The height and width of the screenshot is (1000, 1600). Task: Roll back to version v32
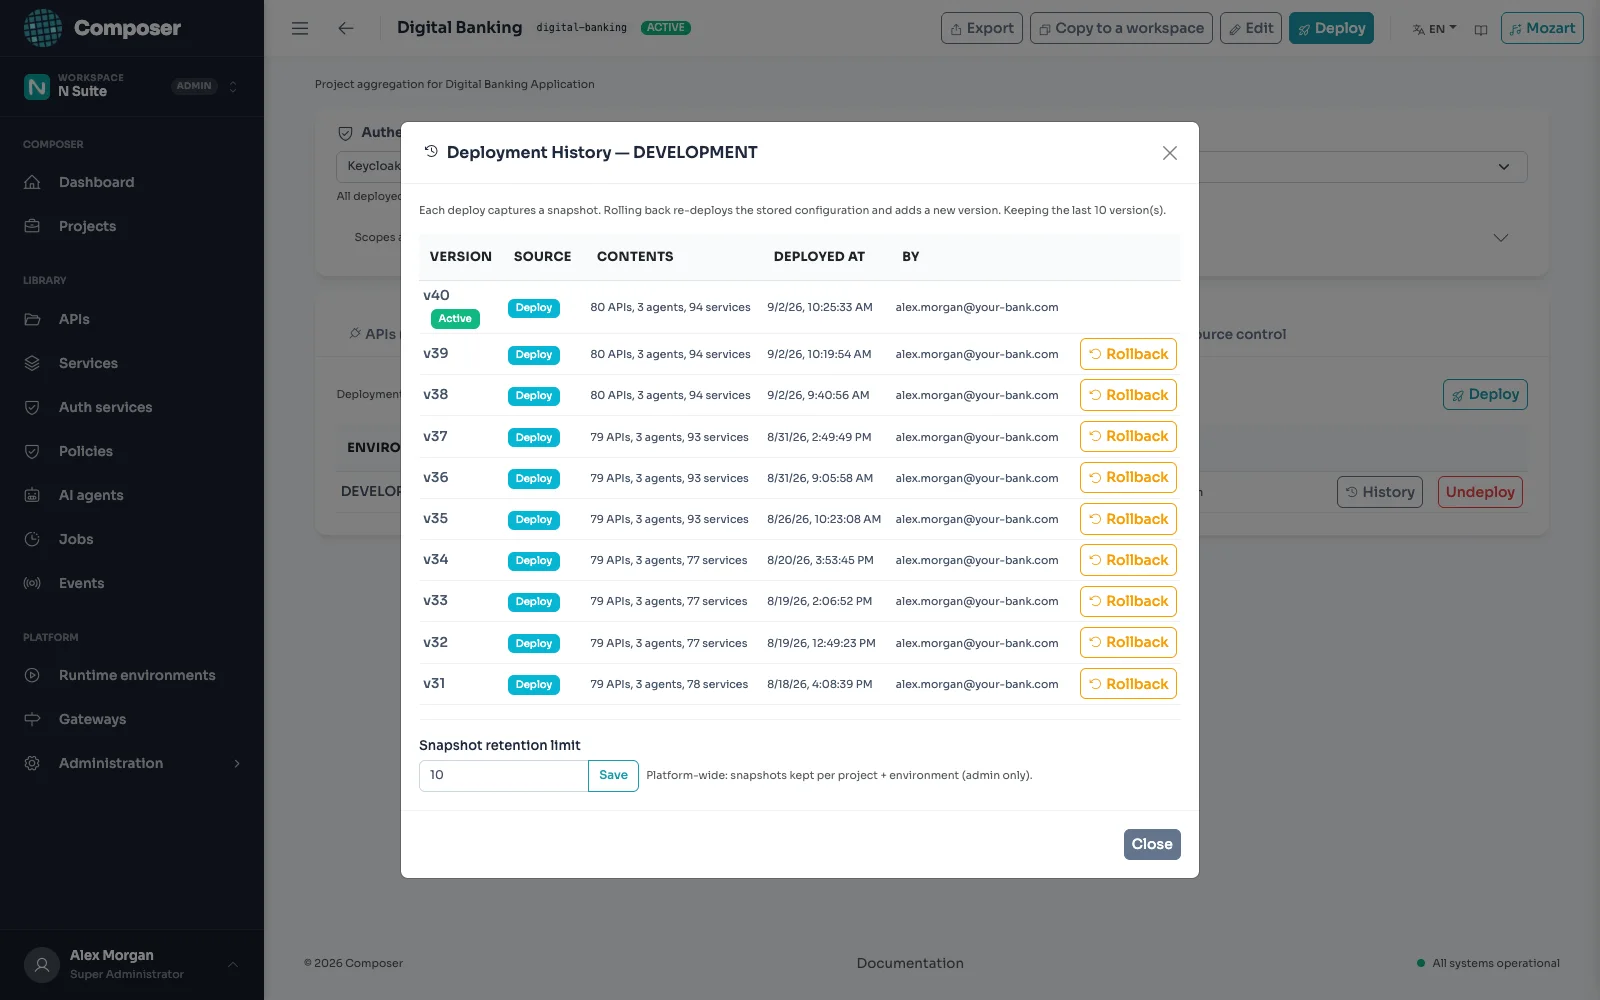pyautogui.click(x=1128, y=642)
